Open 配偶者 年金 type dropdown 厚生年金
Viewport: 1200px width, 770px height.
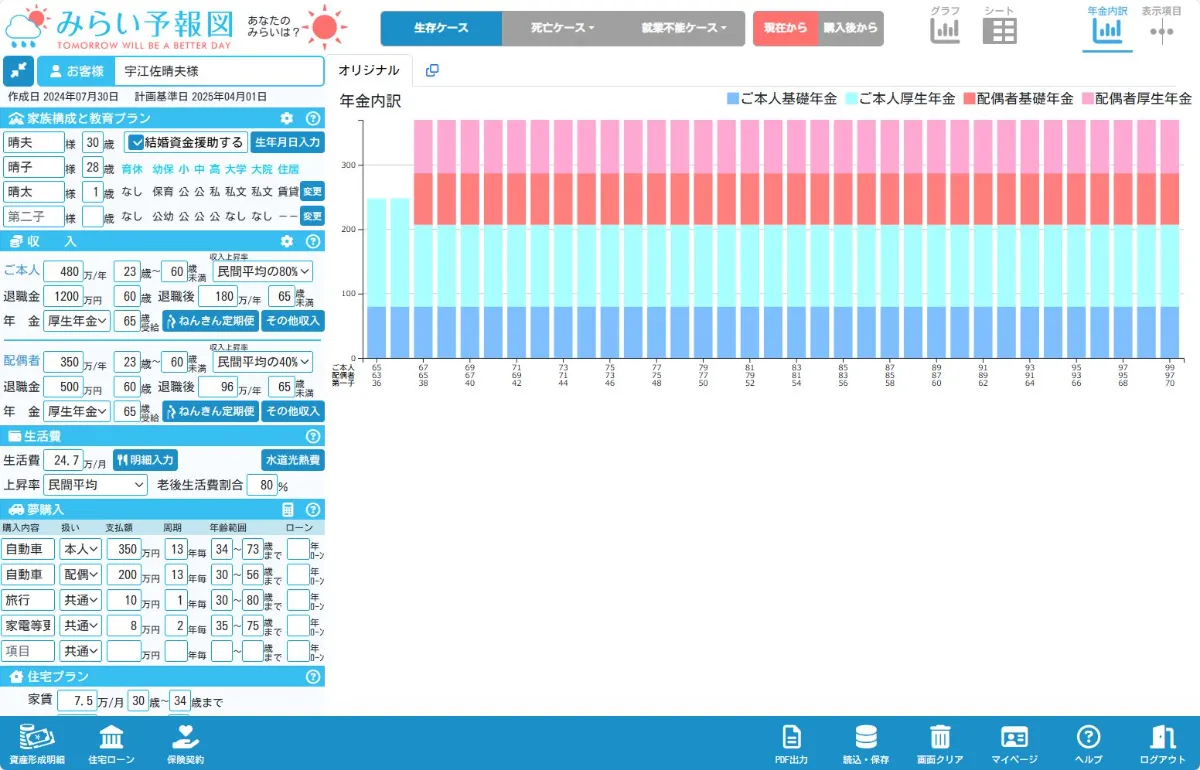78,411
